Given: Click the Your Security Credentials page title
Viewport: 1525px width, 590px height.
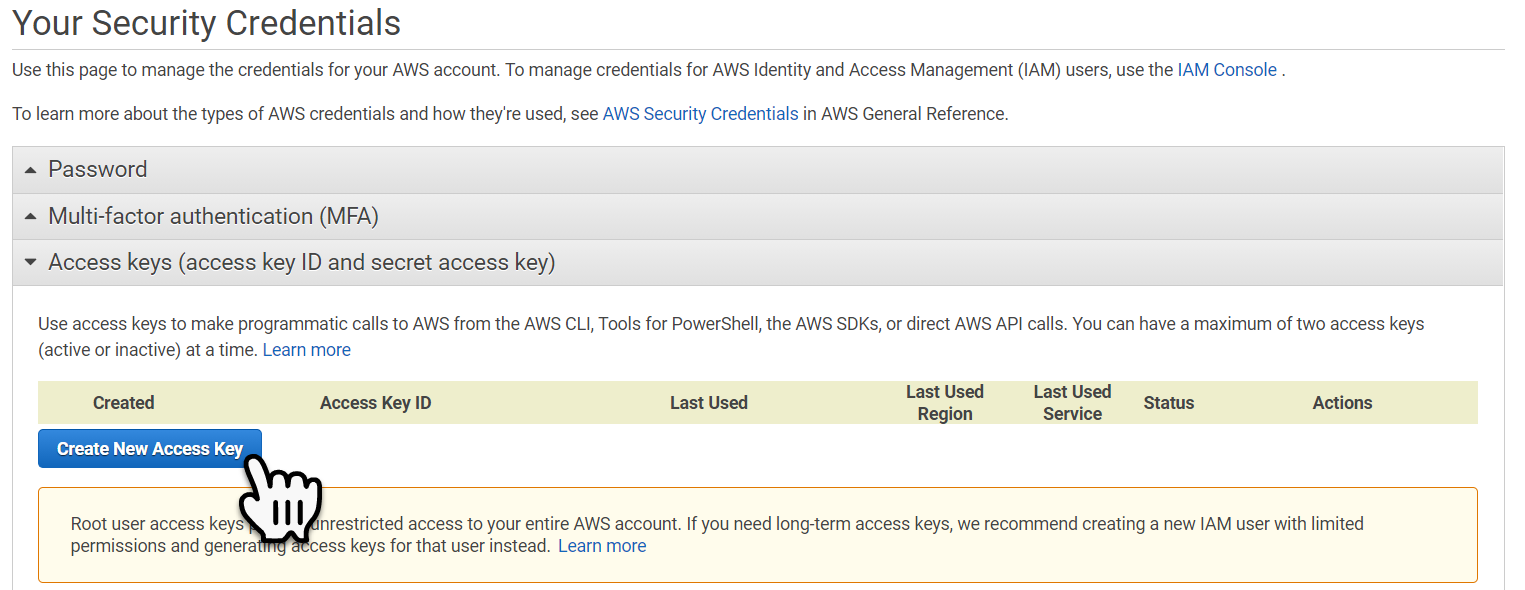Looking at the screenshot, I should click(x=206, y=22).
